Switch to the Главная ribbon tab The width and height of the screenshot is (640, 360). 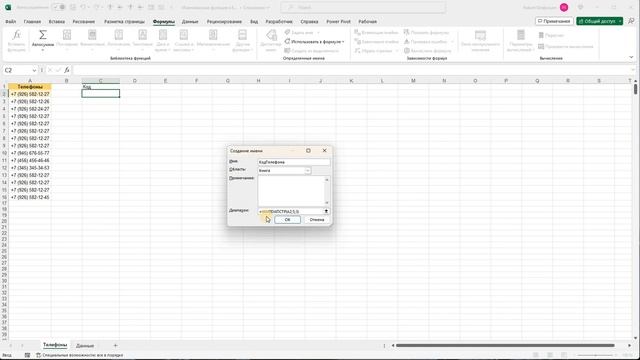point(32,22)
